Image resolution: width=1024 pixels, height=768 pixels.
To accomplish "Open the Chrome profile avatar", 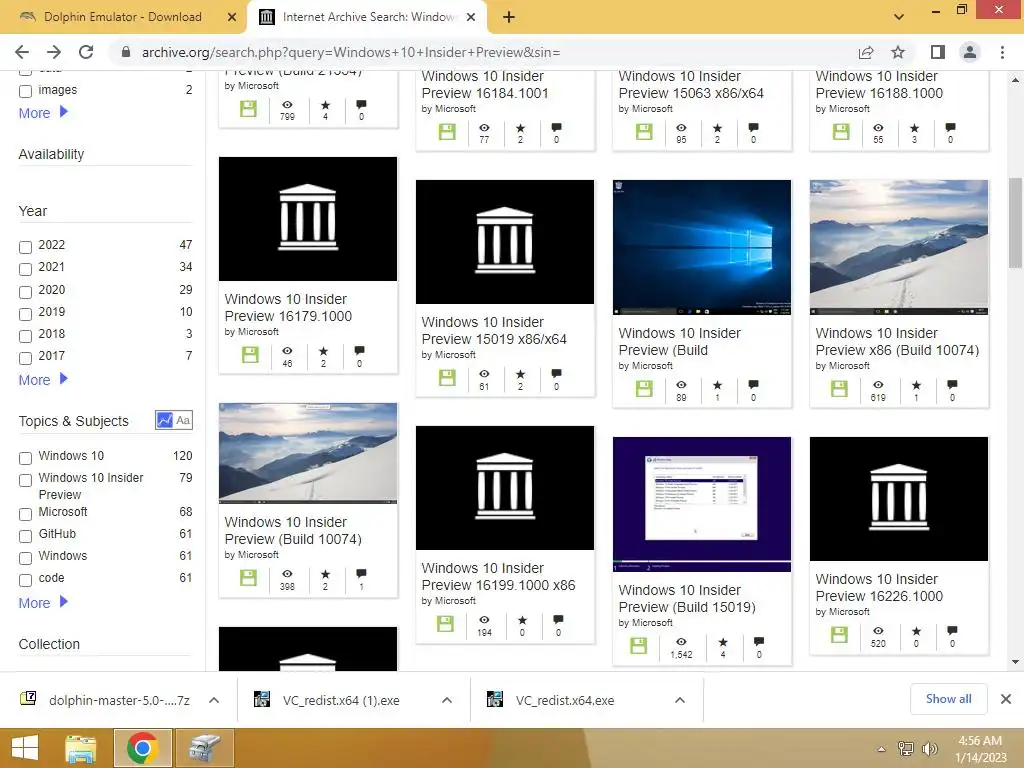I will point(970,52).
